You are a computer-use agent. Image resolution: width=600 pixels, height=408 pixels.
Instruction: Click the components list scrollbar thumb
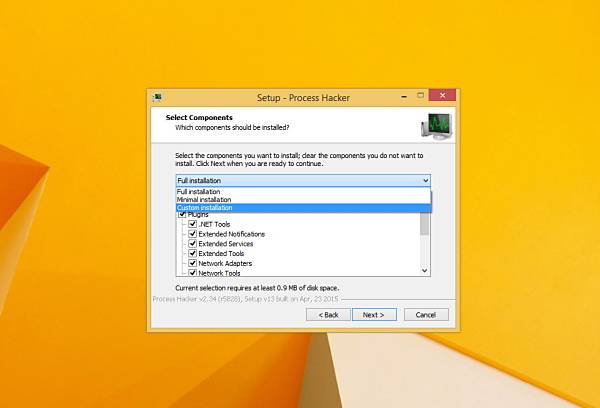click(424, 224)
